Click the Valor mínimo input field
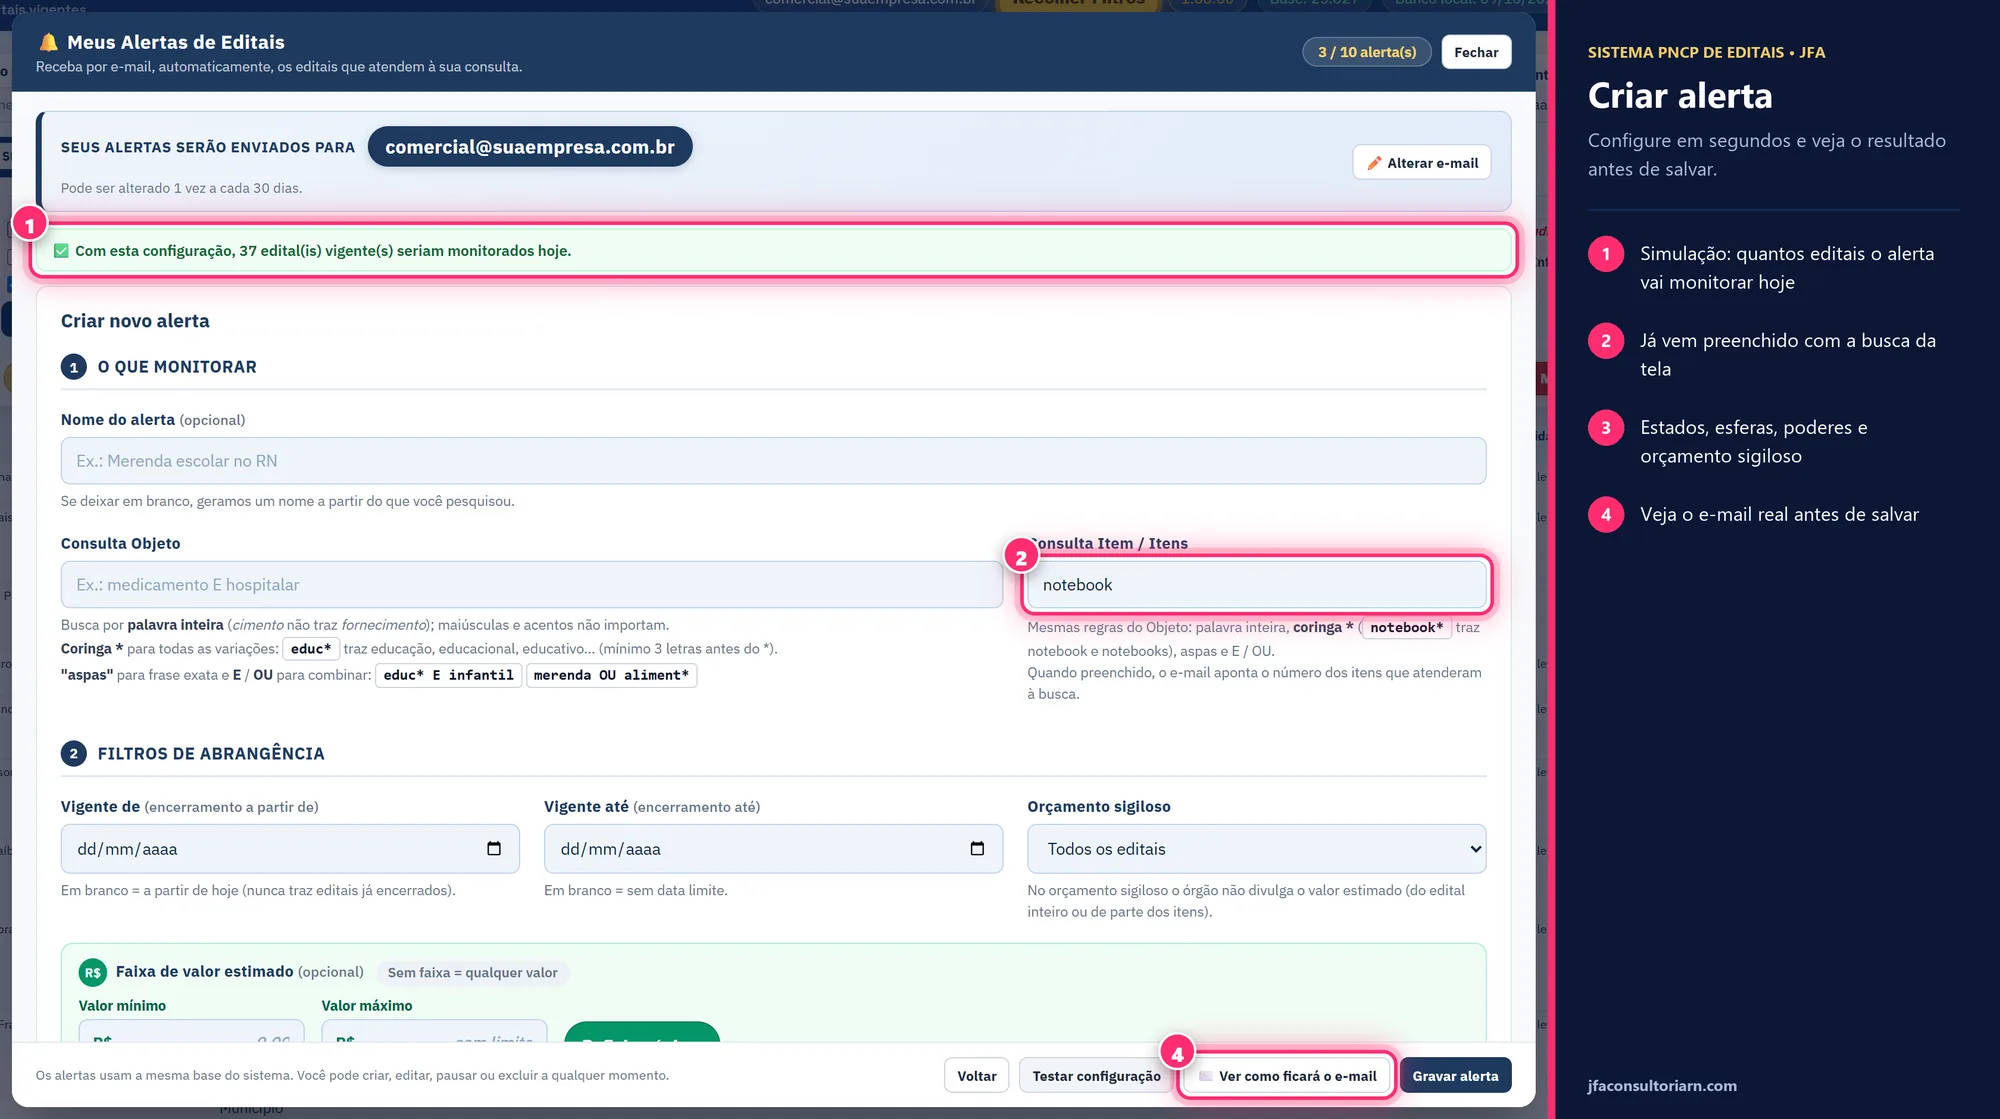This screenshot has width=2000, height=1119. click(191, 1031)
